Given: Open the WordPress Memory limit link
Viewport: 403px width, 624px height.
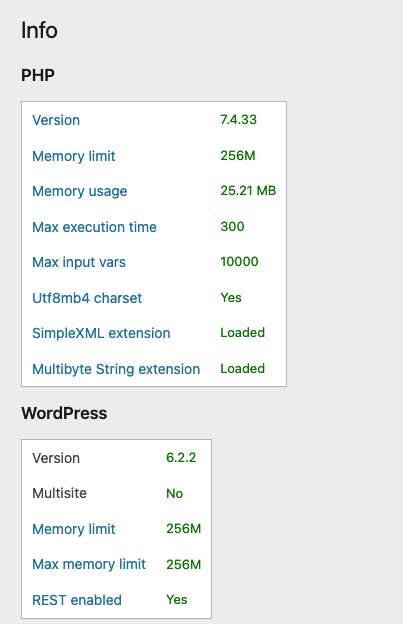Looking at the screenshot, I should tap(74, 529).
